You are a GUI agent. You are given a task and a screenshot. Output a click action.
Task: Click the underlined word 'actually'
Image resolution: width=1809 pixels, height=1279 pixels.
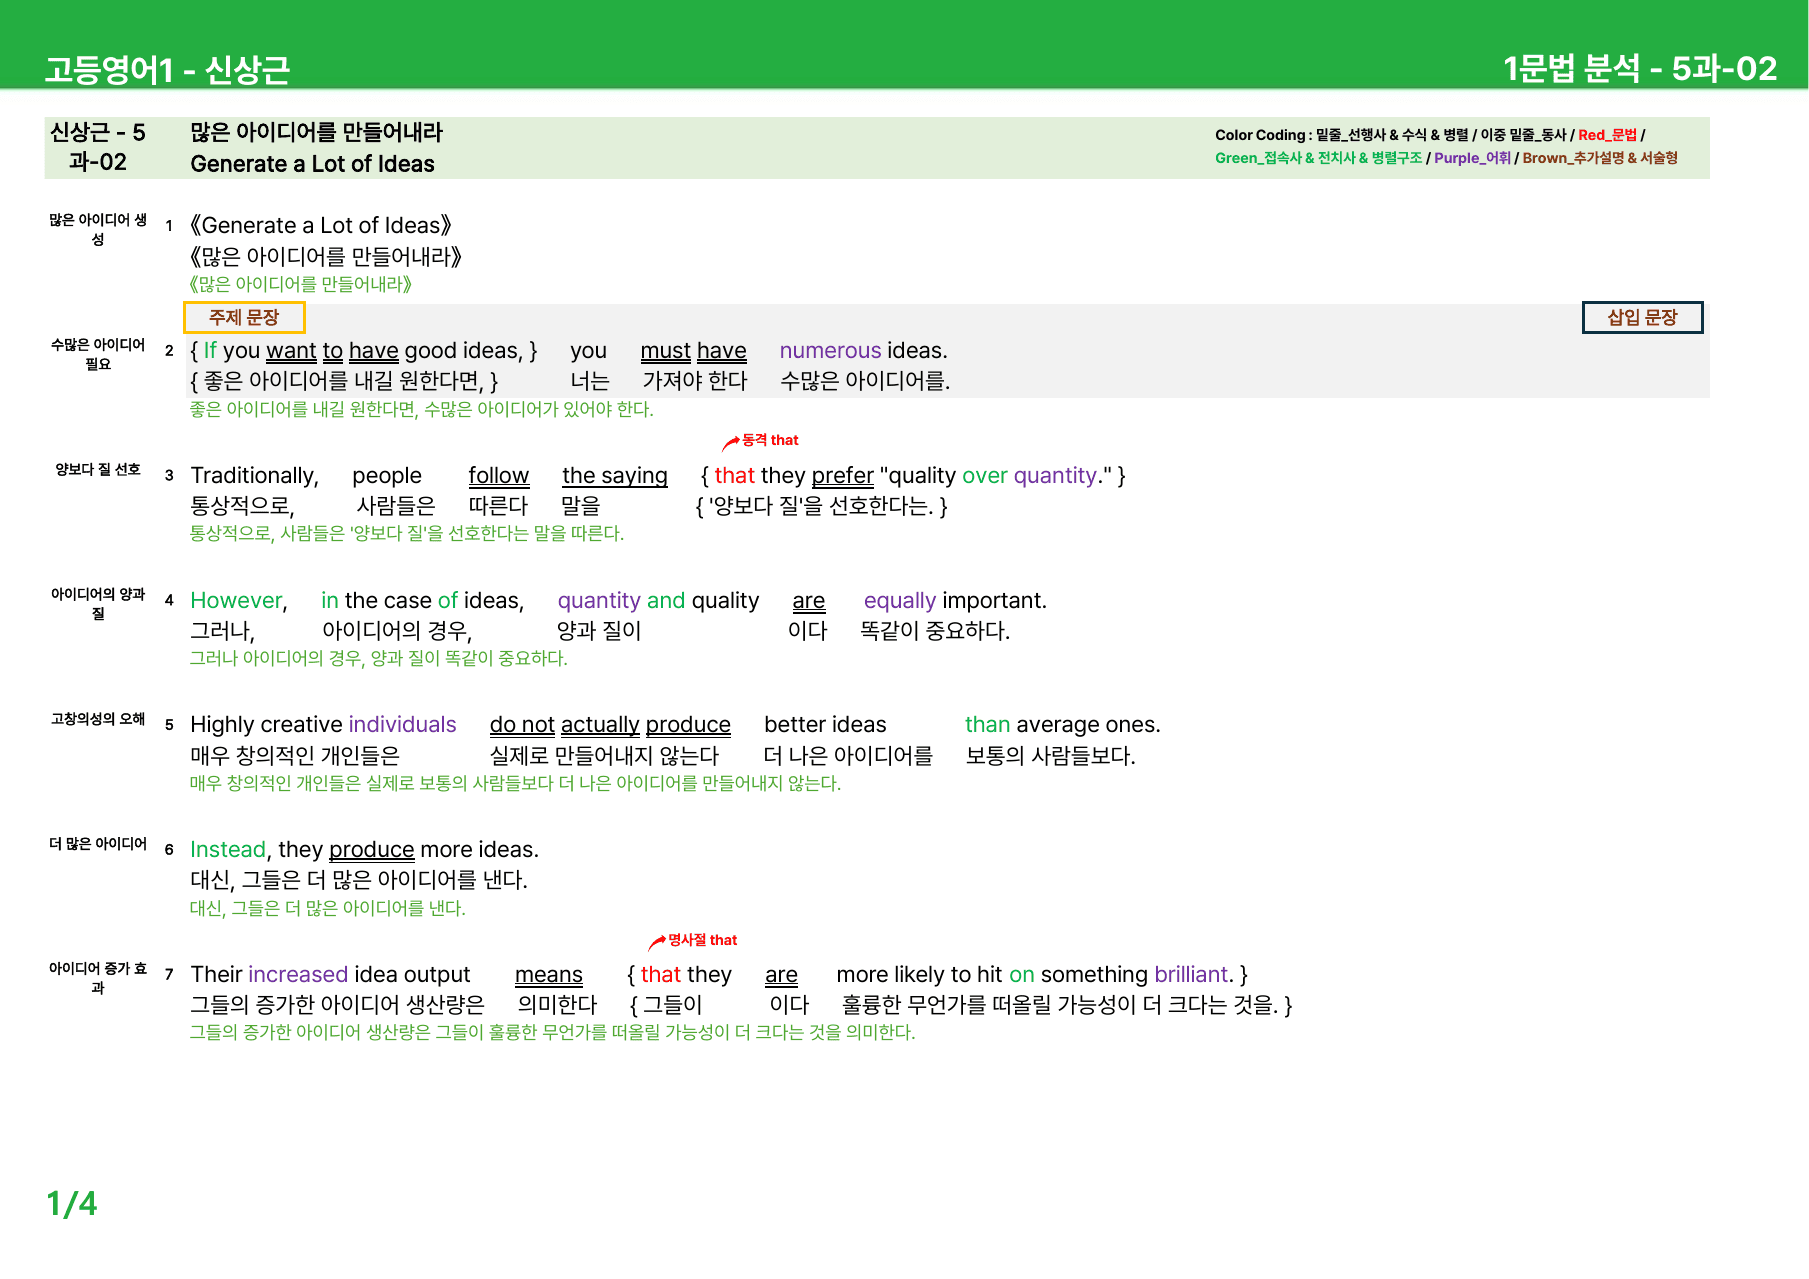point(600,724)
